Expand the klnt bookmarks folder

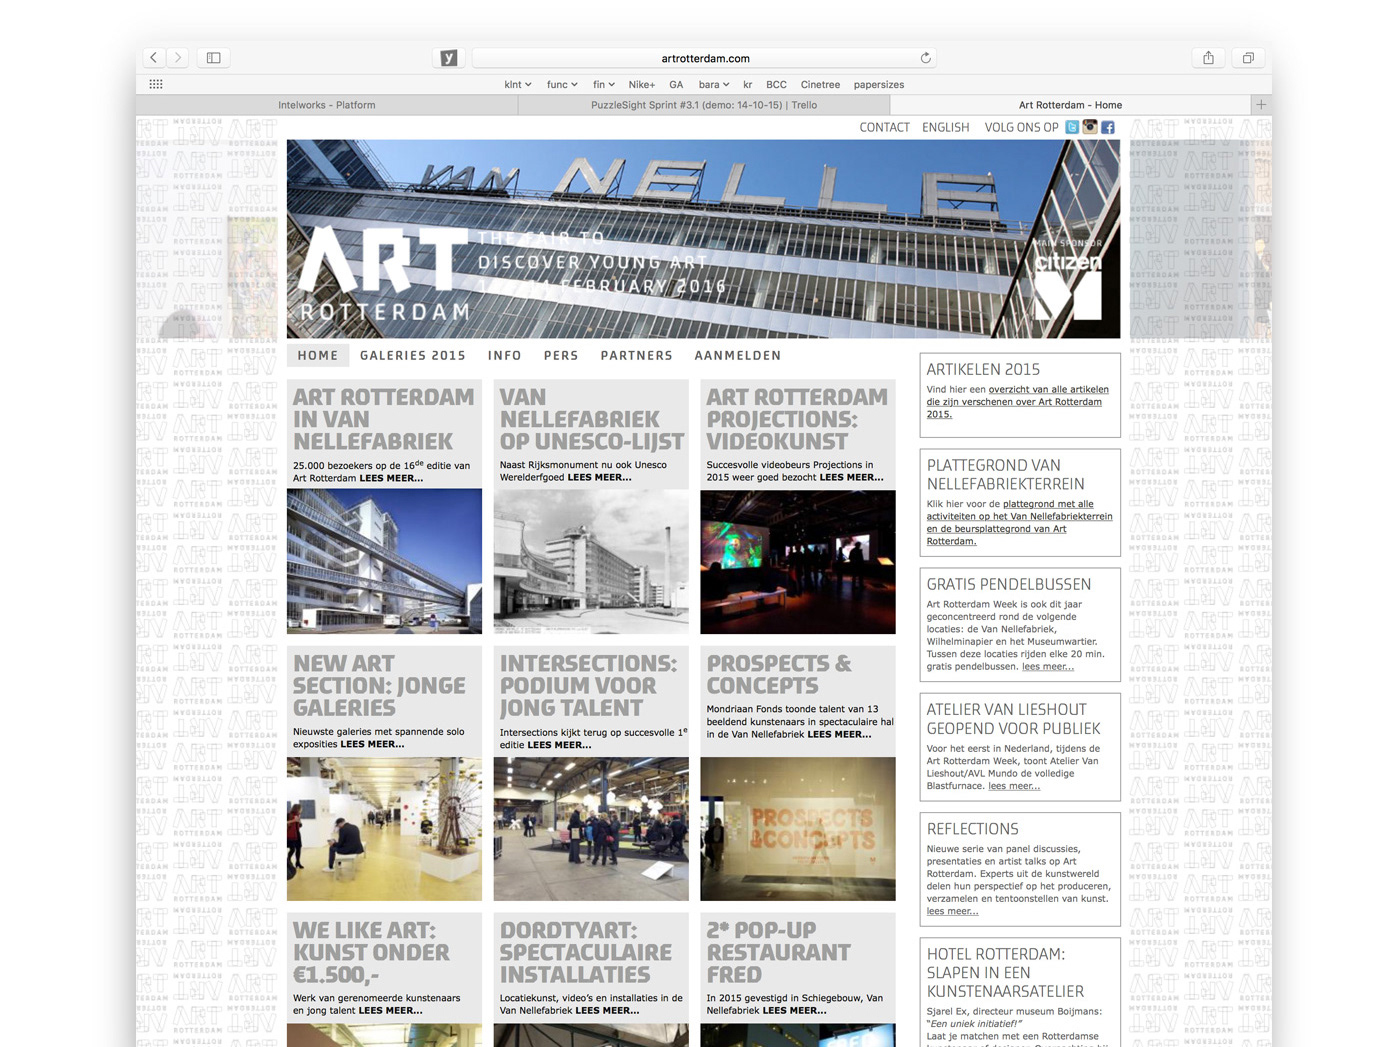[517, 85]
